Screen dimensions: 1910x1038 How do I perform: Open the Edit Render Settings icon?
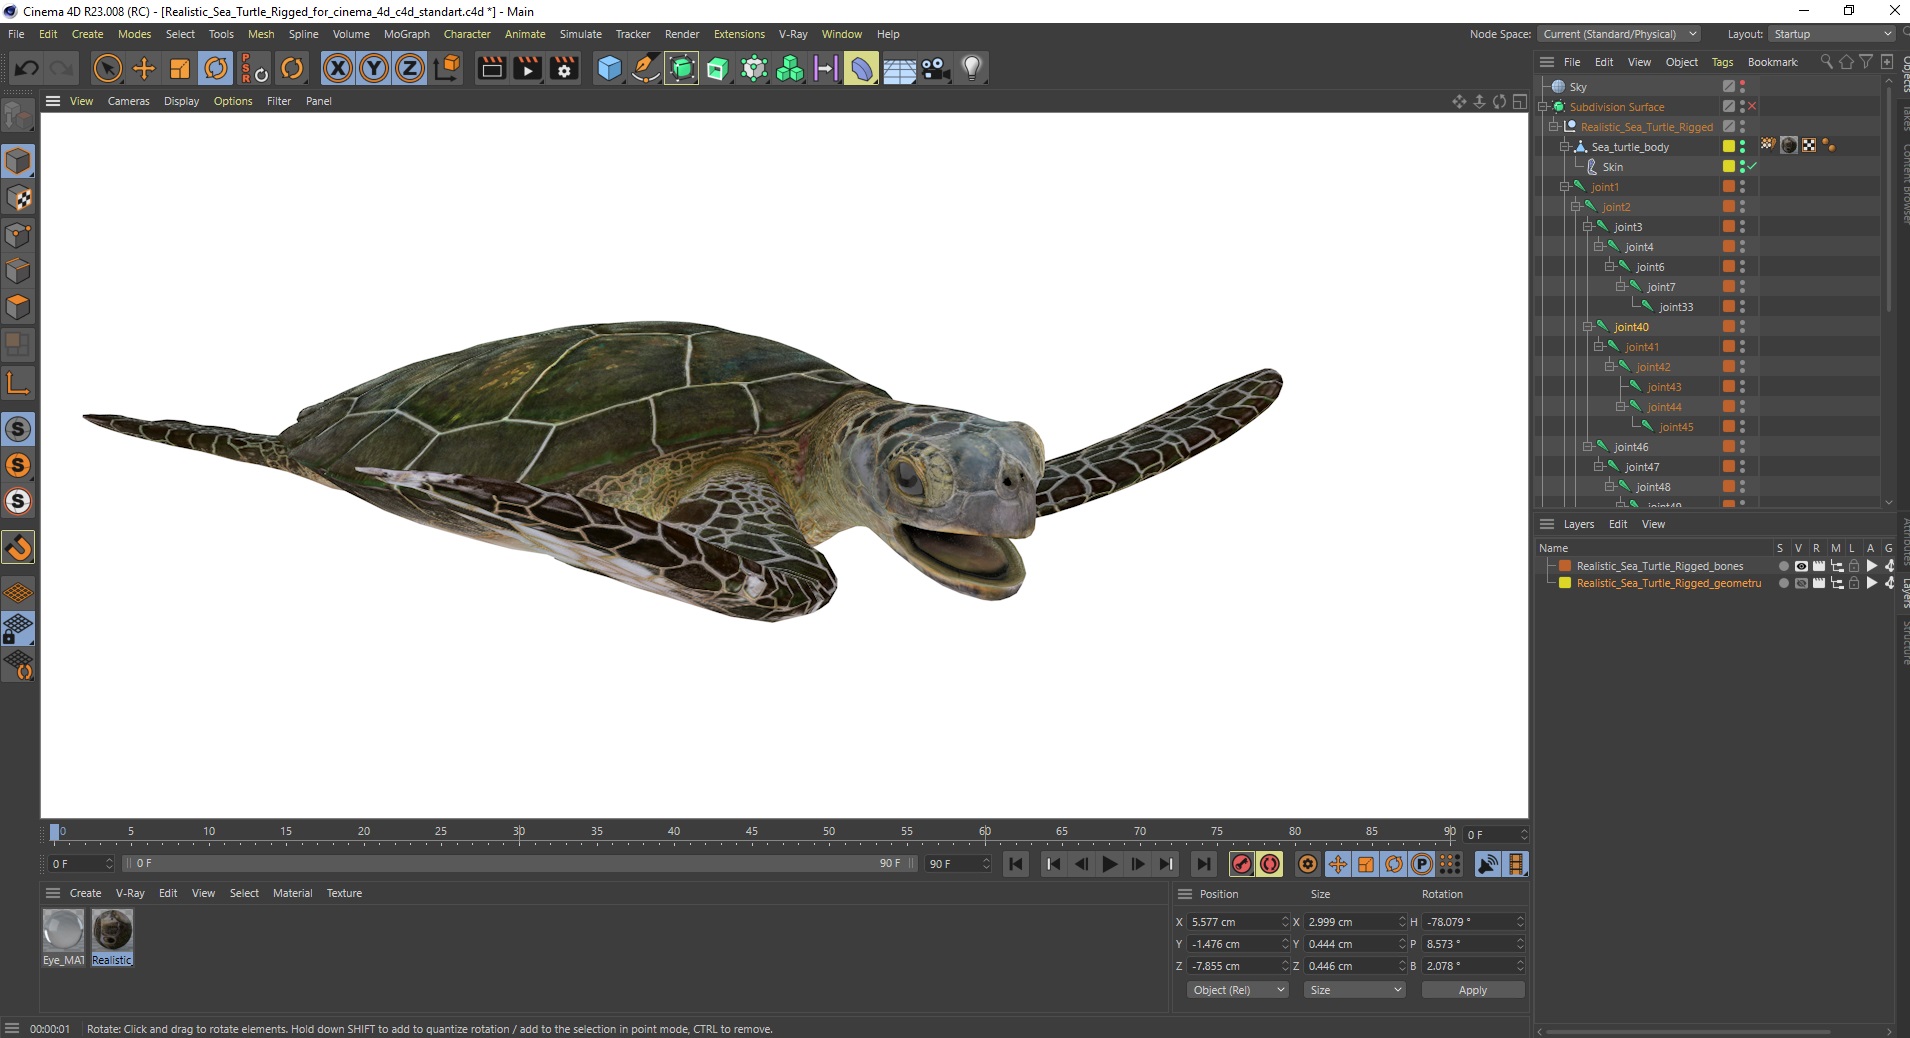click(x=564, y=68)
